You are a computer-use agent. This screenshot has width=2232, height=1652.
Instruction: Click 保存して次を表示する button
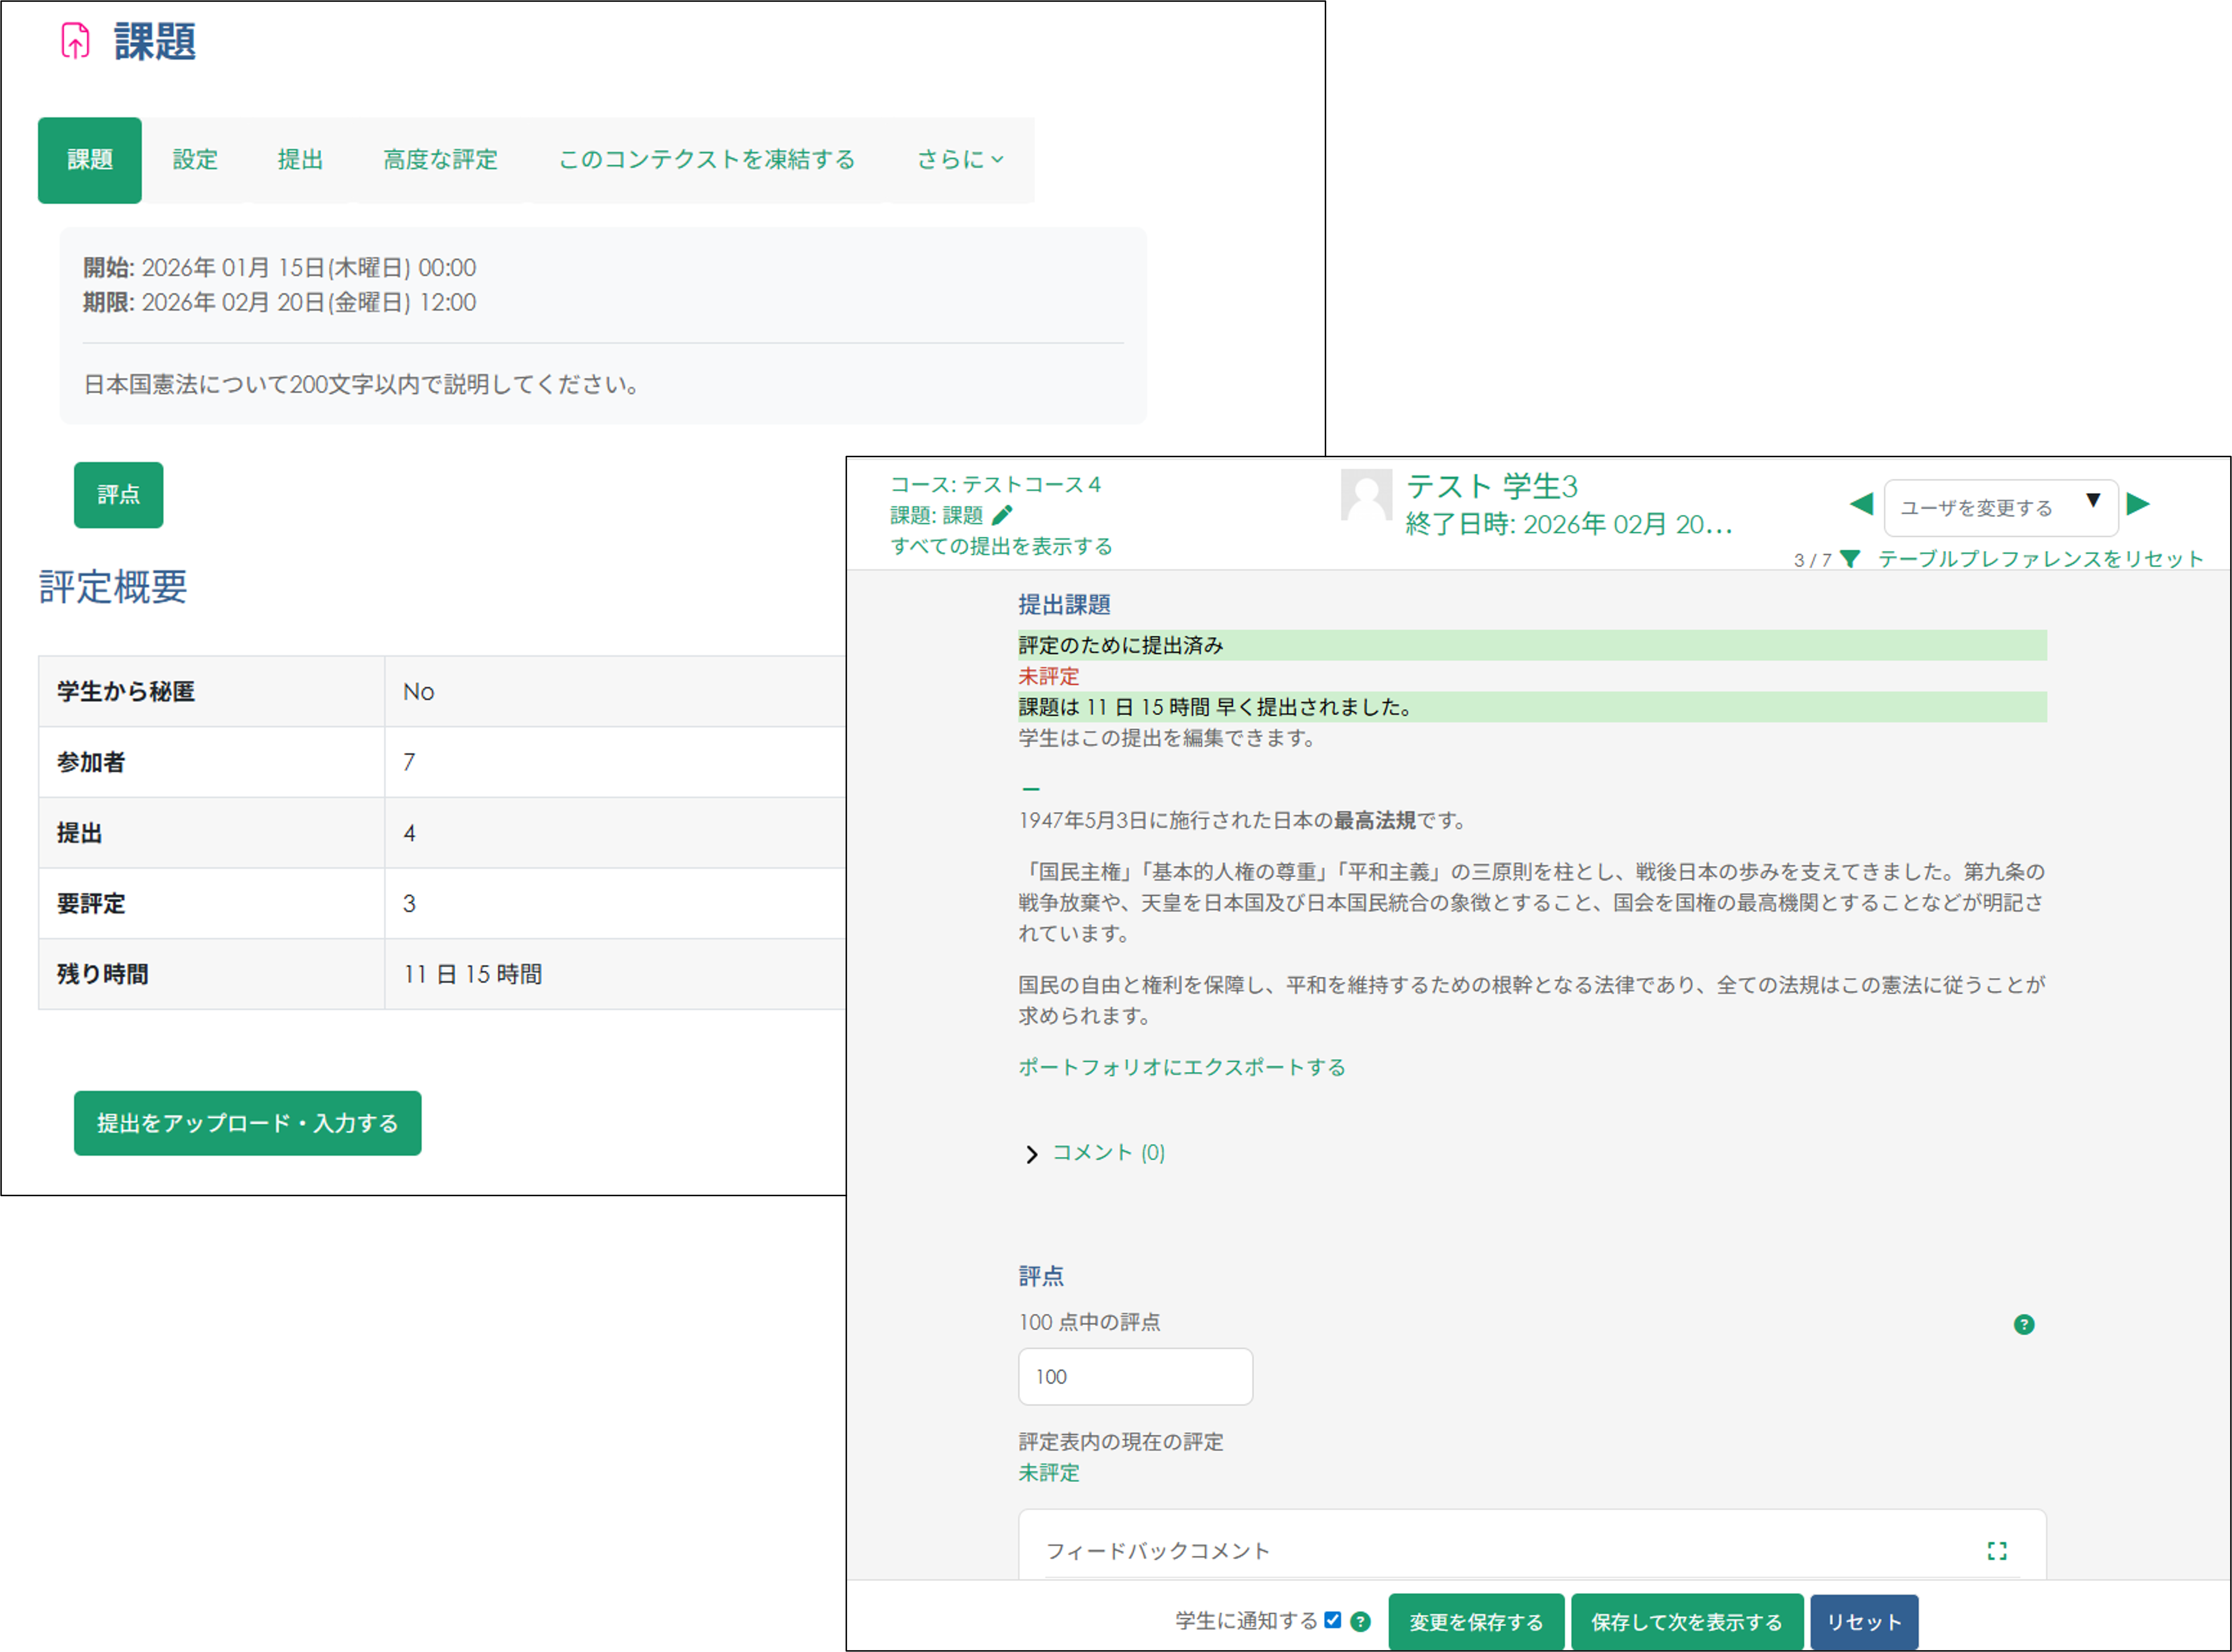pyautogui.click(x=1686, y=1622)
